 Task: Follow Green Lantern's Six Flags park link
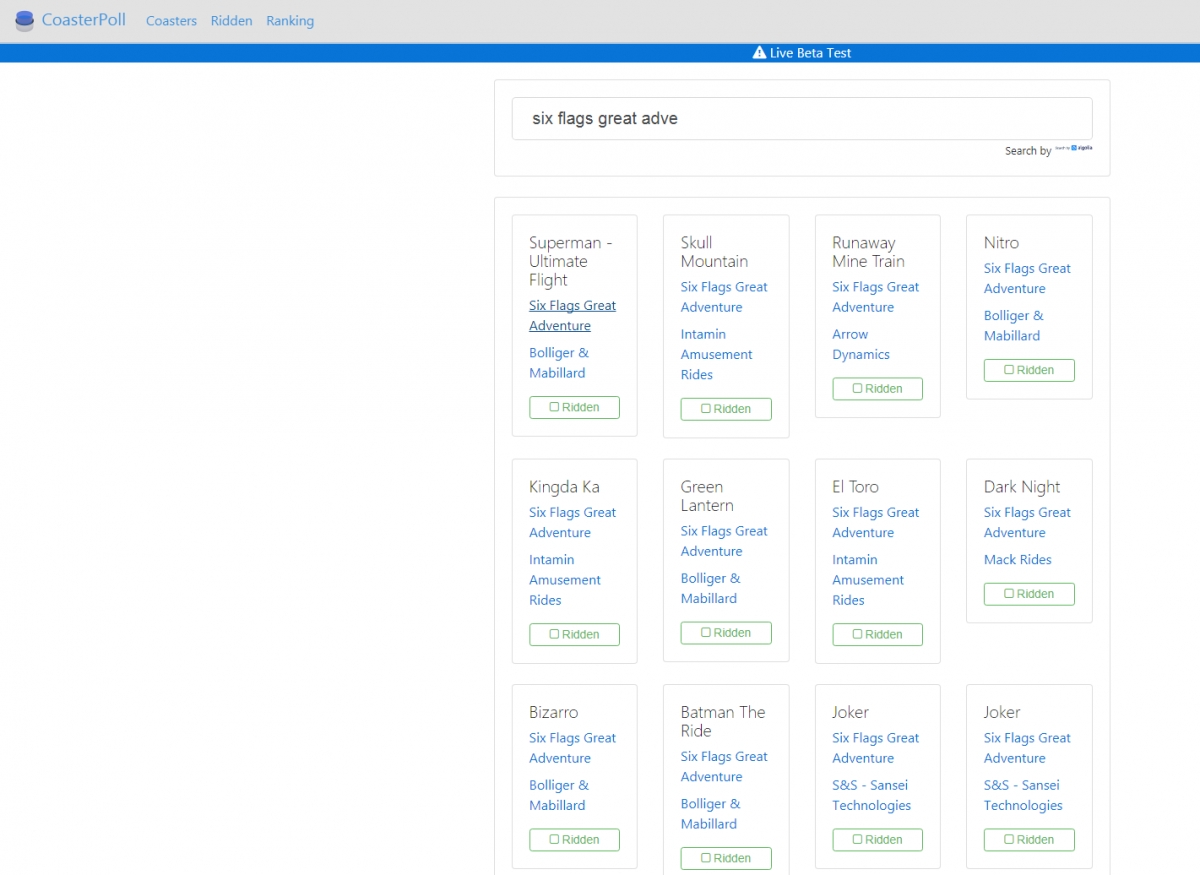[x=724, y=541]
